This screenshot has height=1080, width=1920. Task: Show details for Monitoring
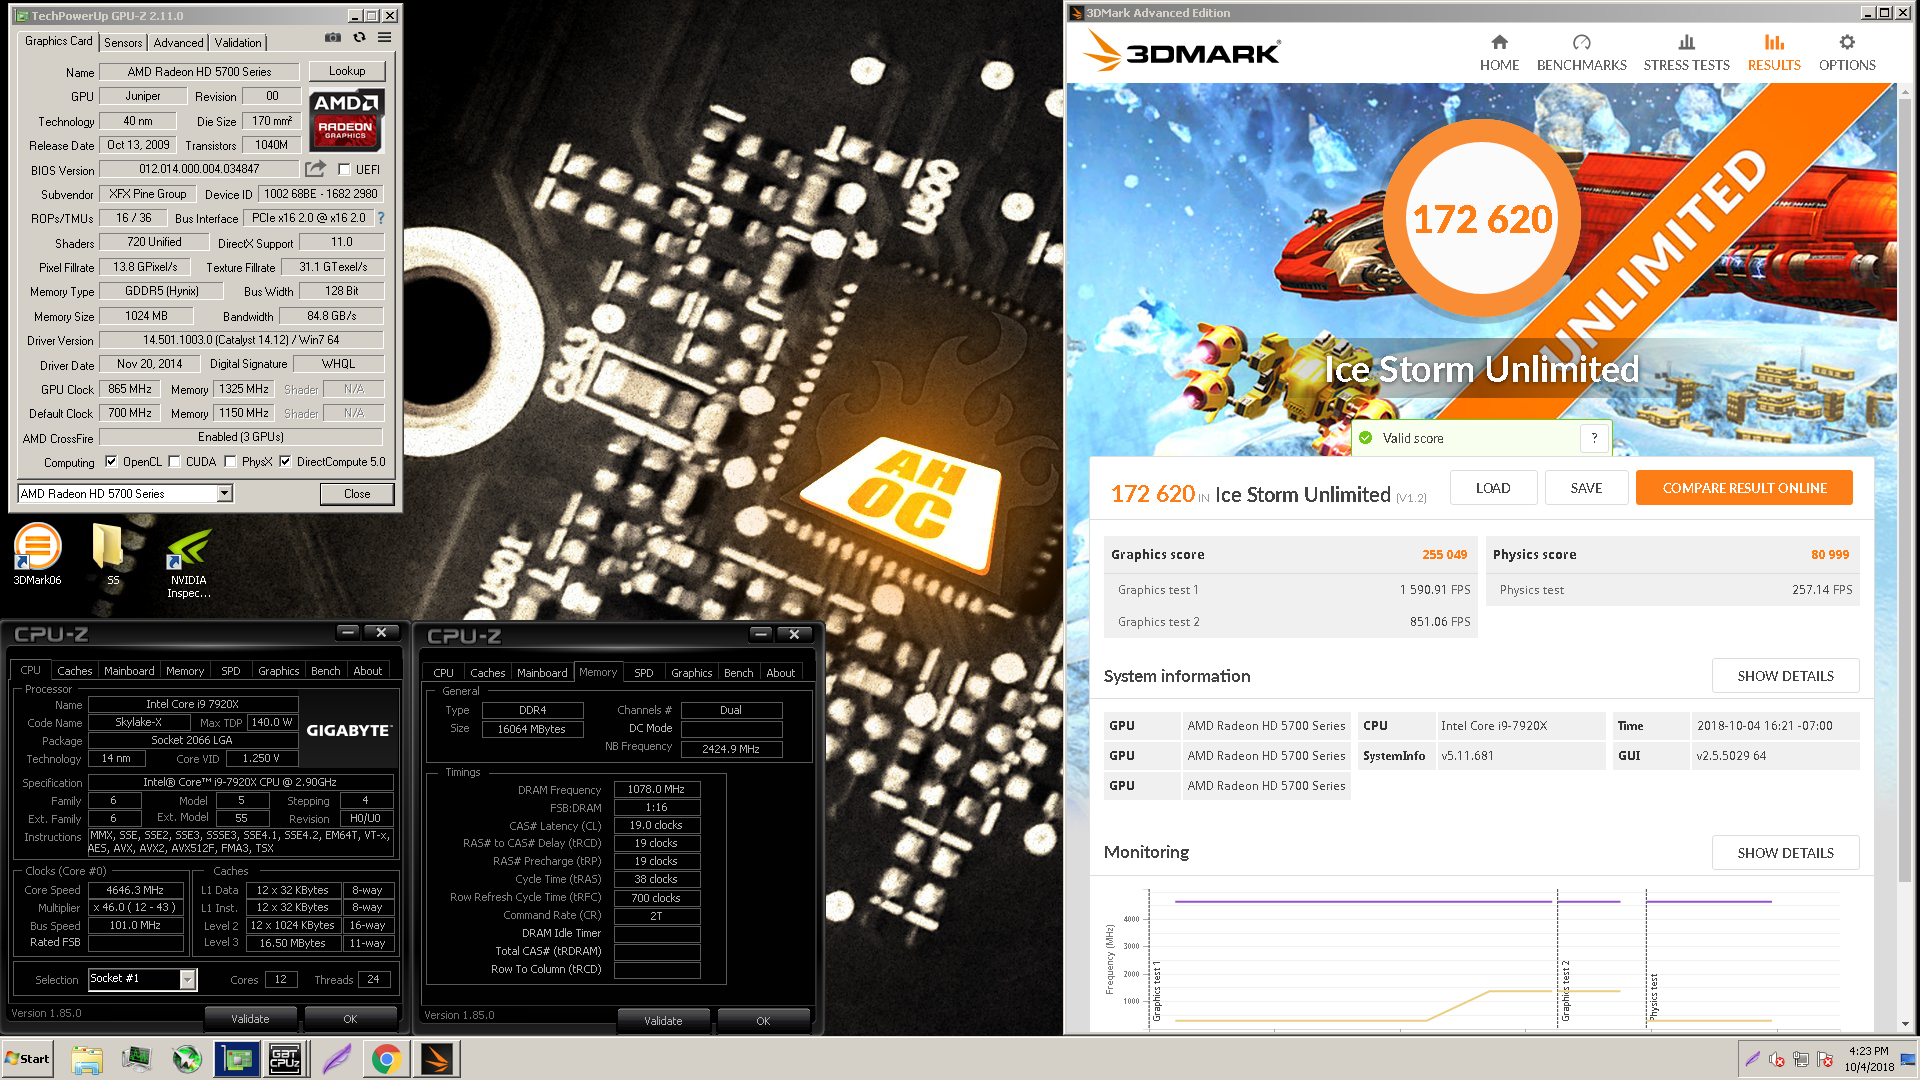point(1785,853)
